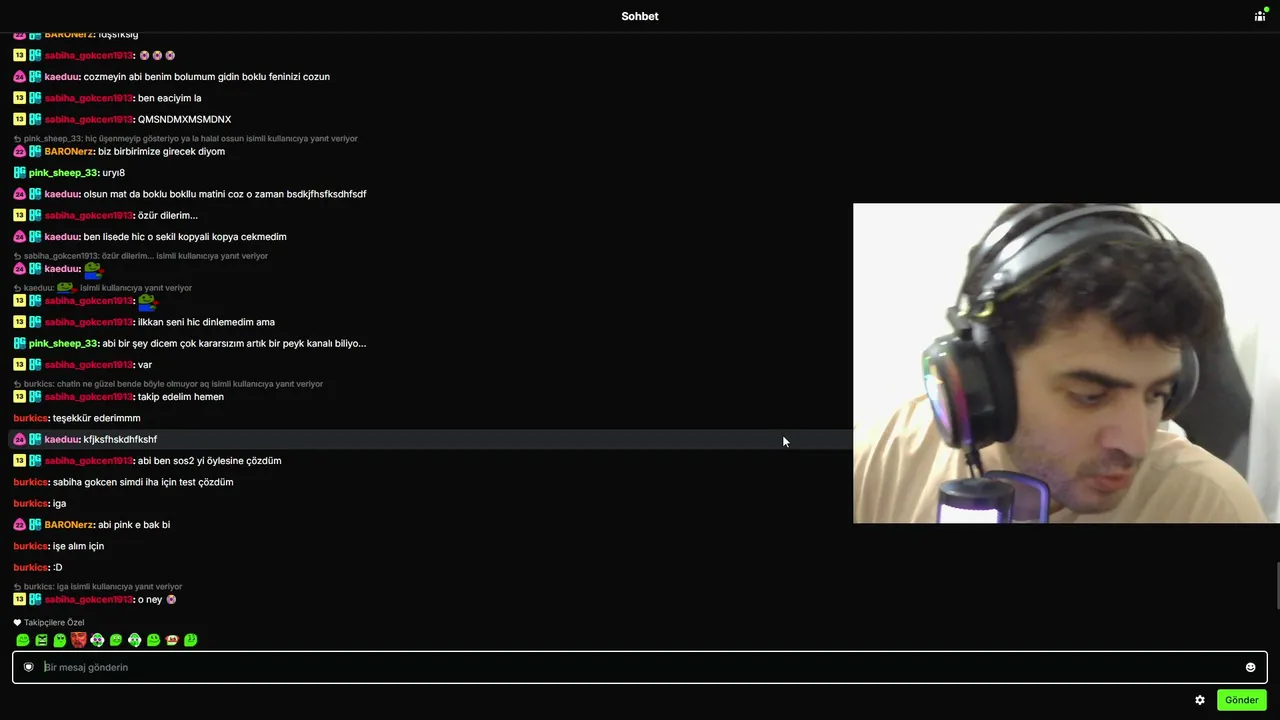Click the pink badge beside 'biz birbirimize girecek diyom'
Viewport: 1280px width, 720px height.
click(x=19, y=152)
